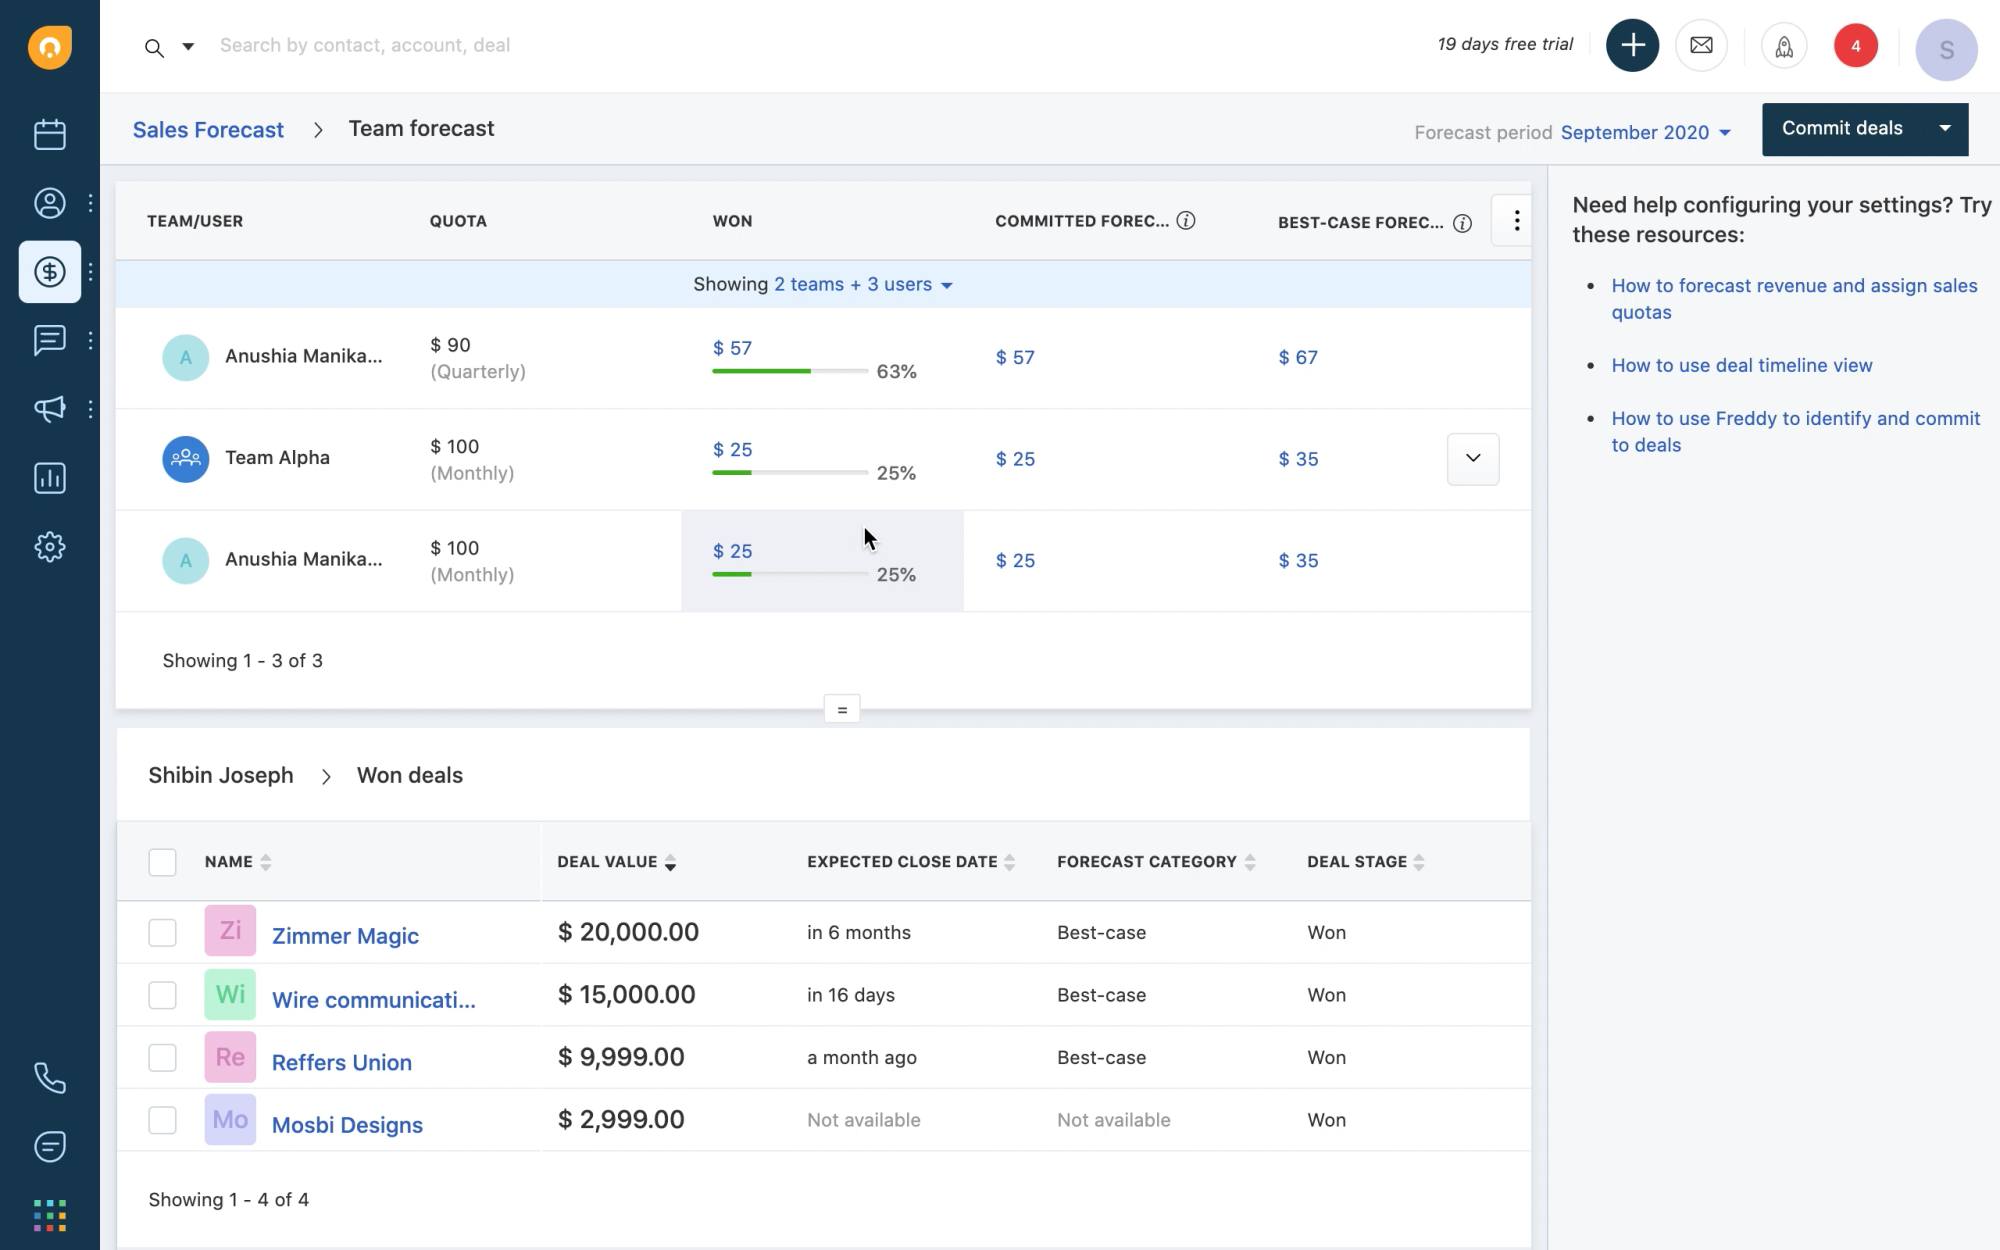The image size is (2000, 1250).
Task: Open the Contacts icon in sidebar
Action: [49, 203]
